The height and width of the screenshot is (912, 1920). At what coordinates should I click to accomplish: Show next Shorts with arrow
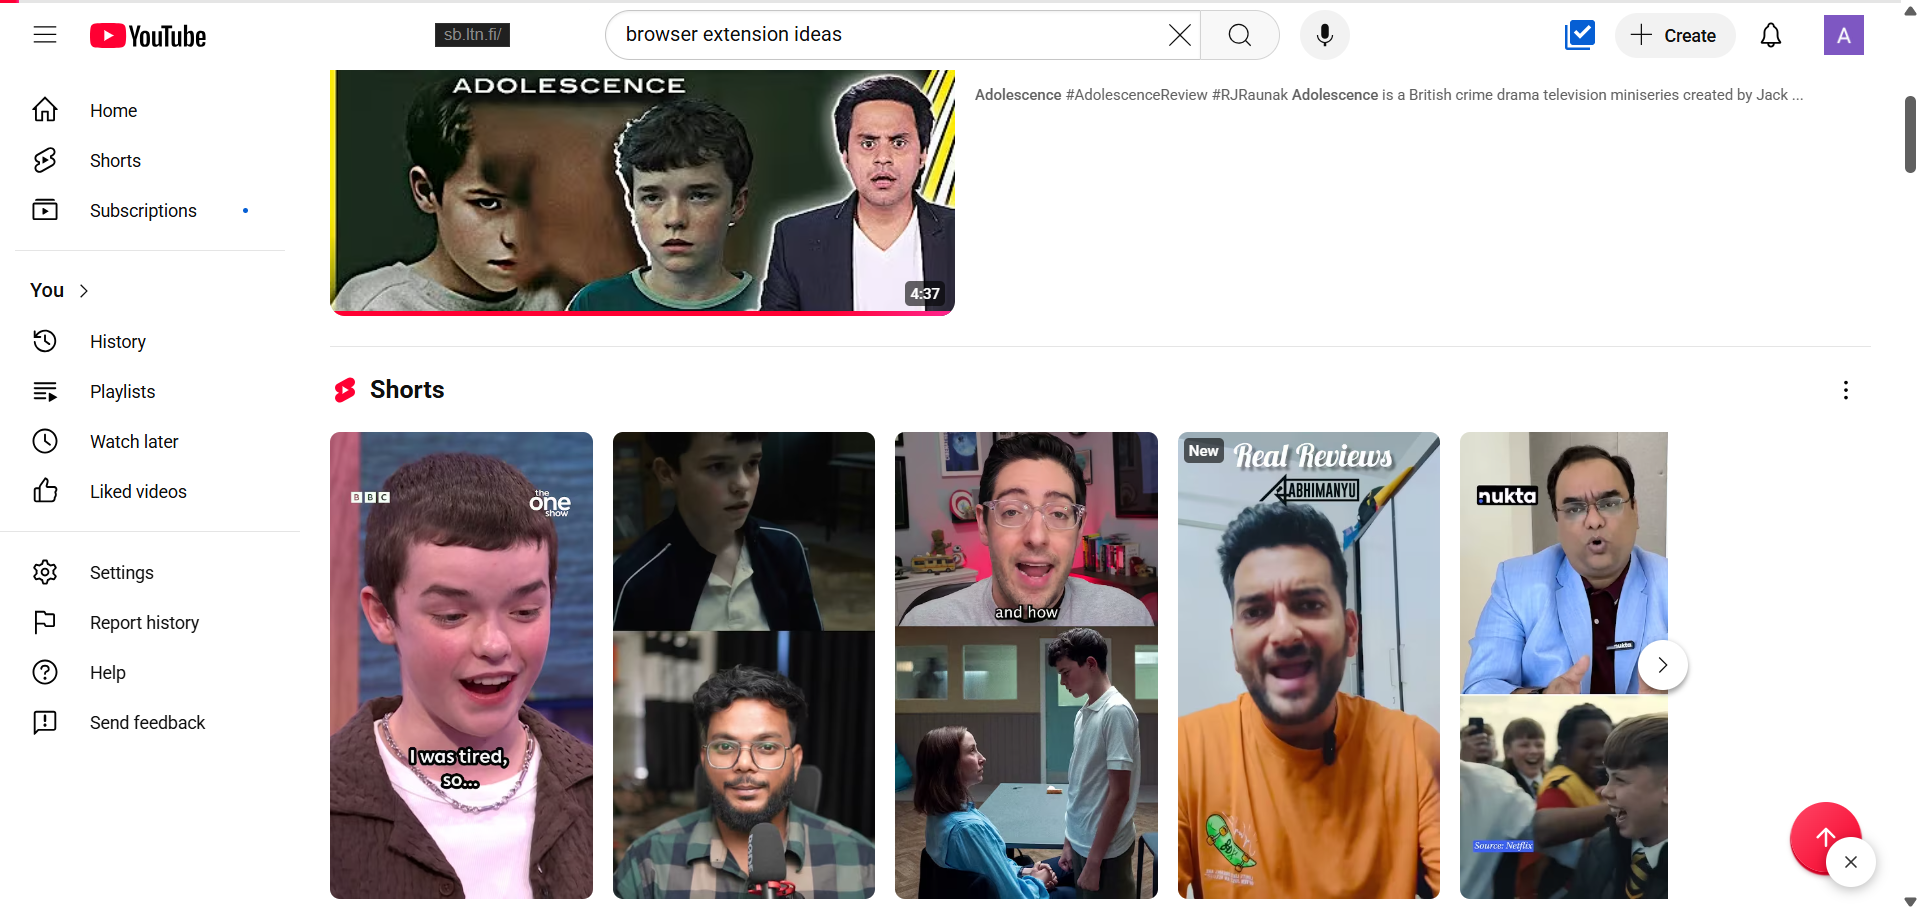click(1663, 665)
